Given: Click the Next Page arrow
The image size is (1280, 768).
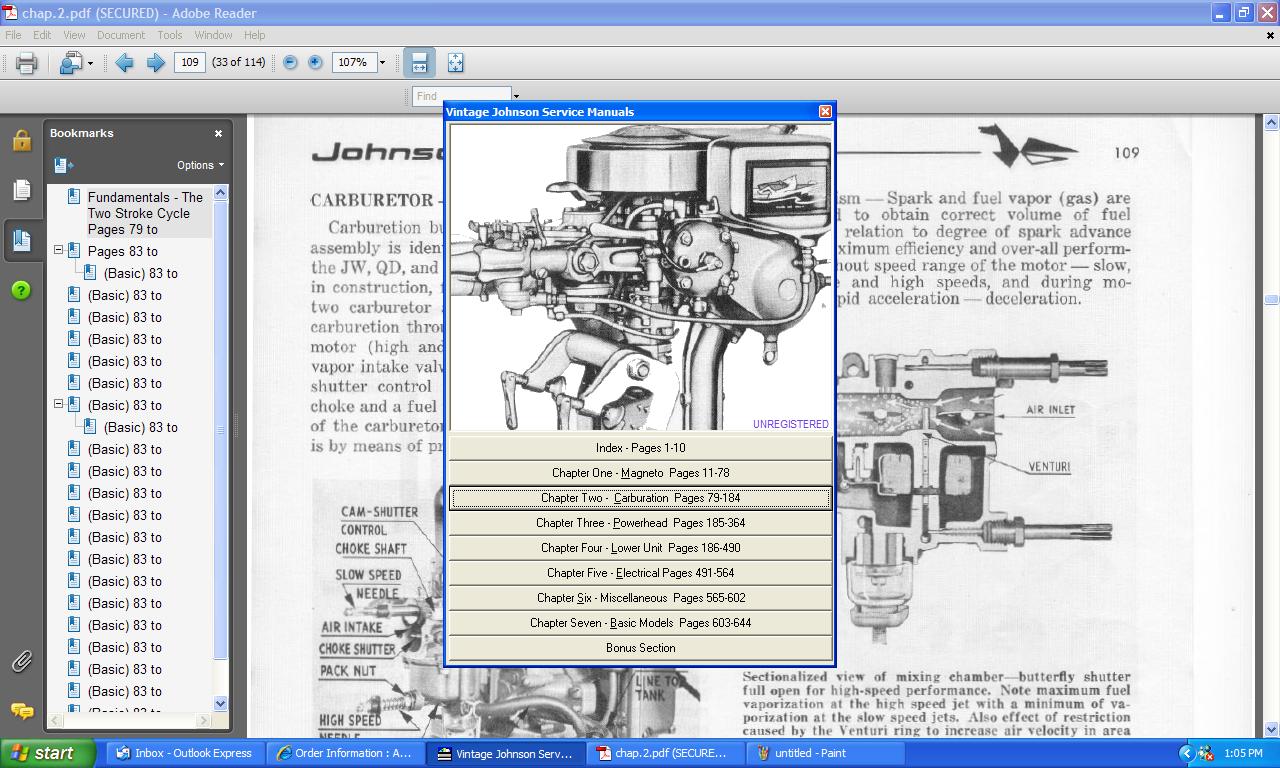Looking at the screenshot, I should click(x=156, y=62).
